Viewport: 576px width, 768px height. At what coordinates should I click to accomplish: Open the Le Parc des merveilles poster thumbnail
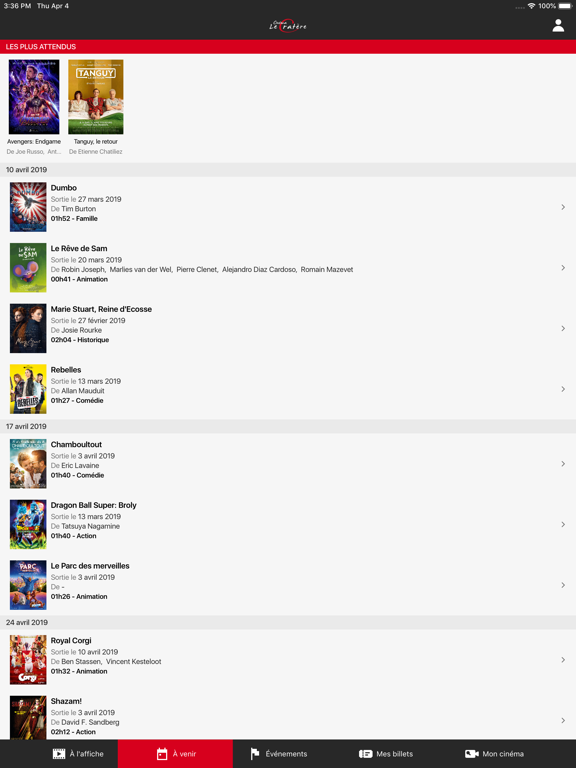coord(28,585)
